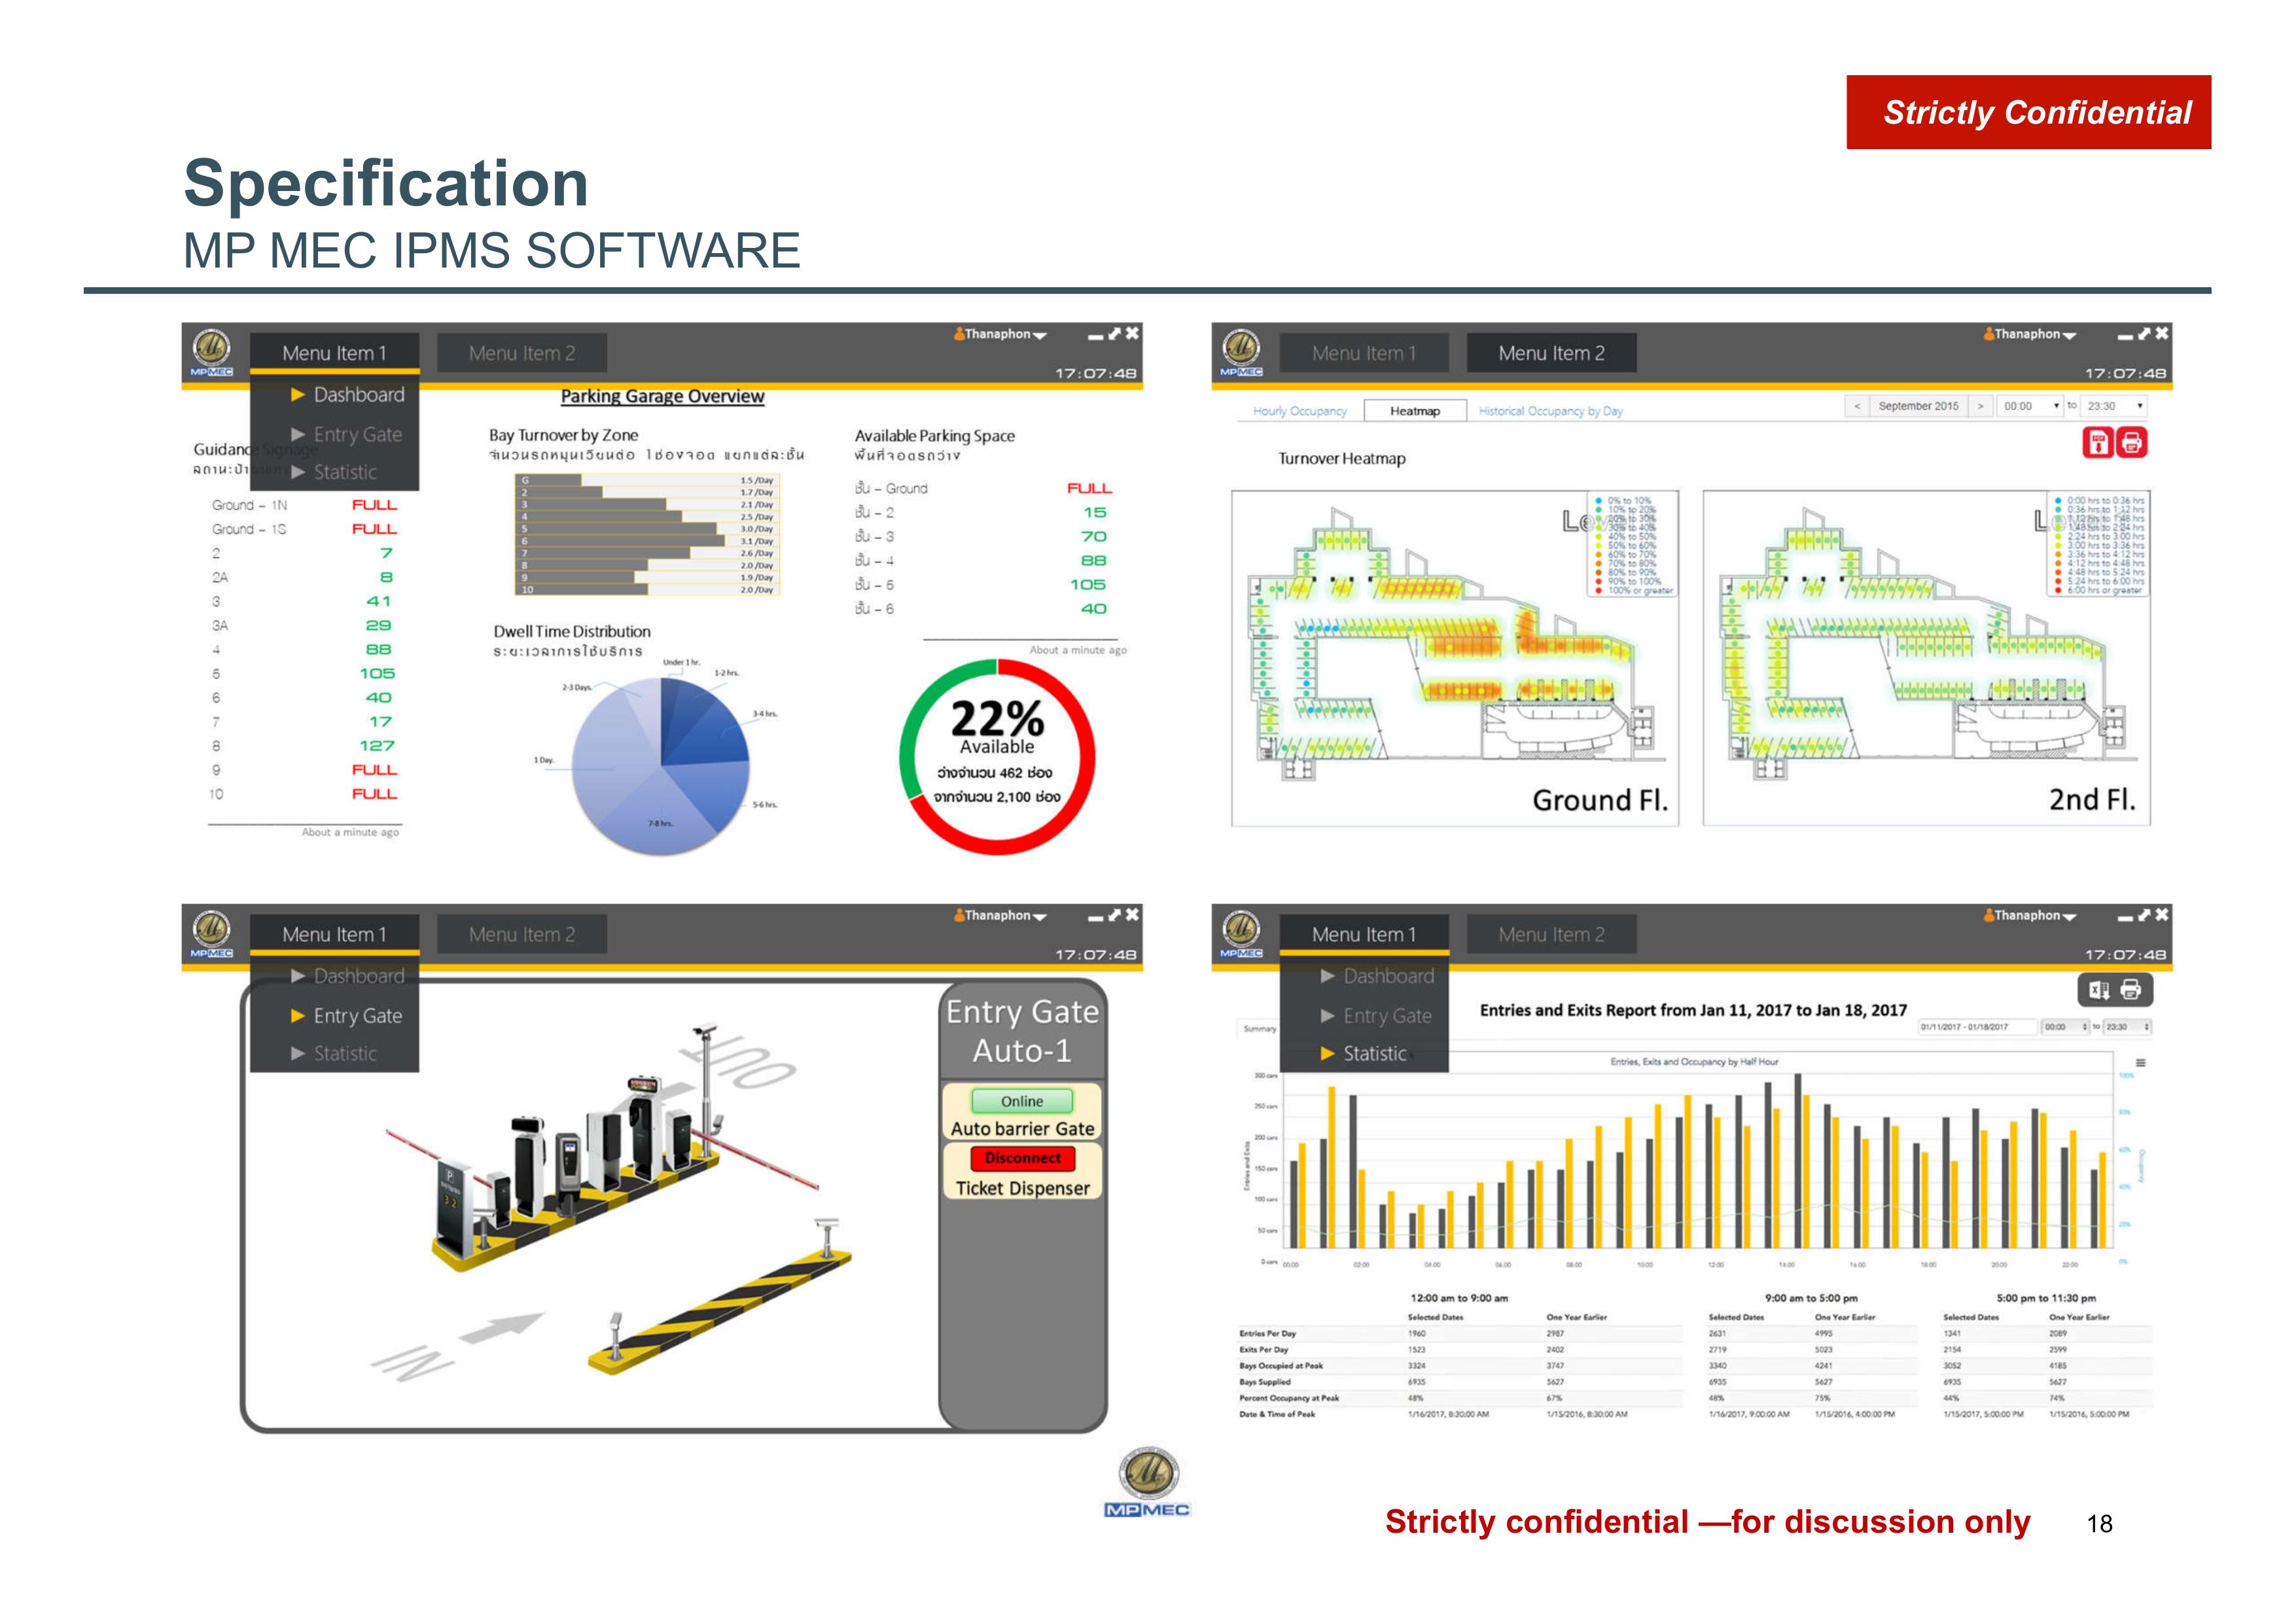Select the Summary tab in Entries report

tap(1259, 1028)
